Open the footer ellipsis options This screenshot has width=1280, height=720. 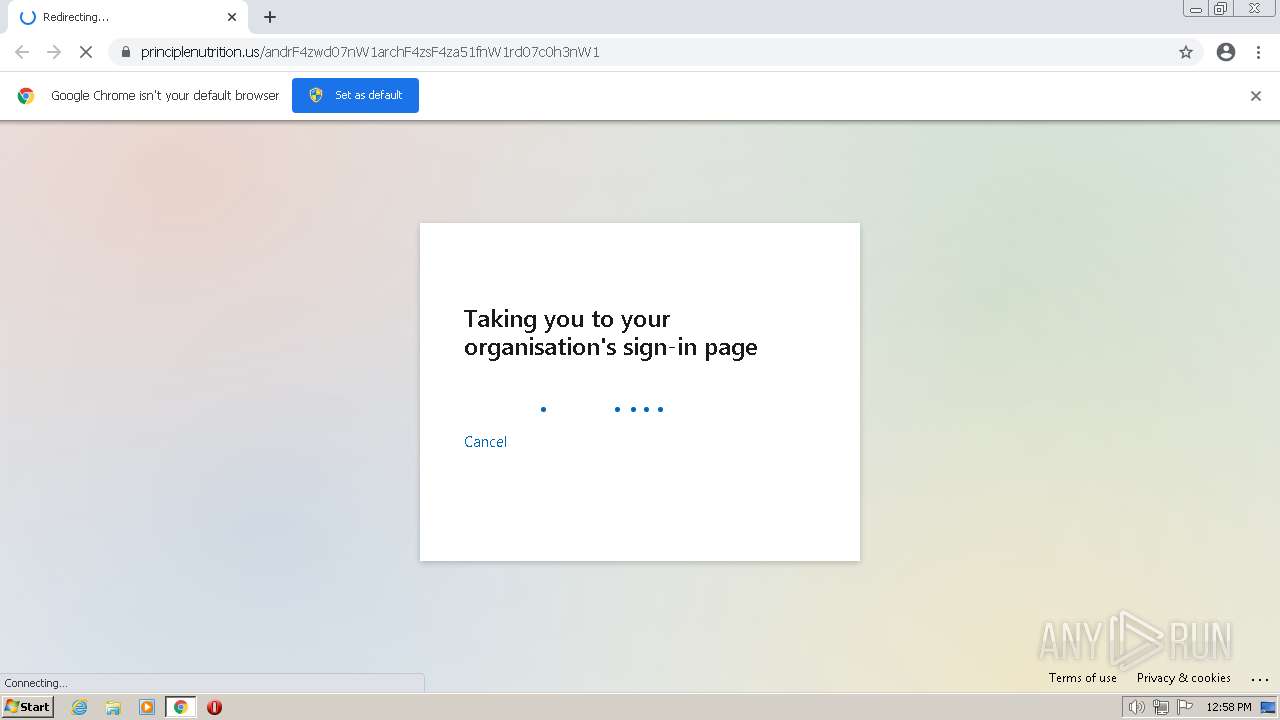(1260, 679)
